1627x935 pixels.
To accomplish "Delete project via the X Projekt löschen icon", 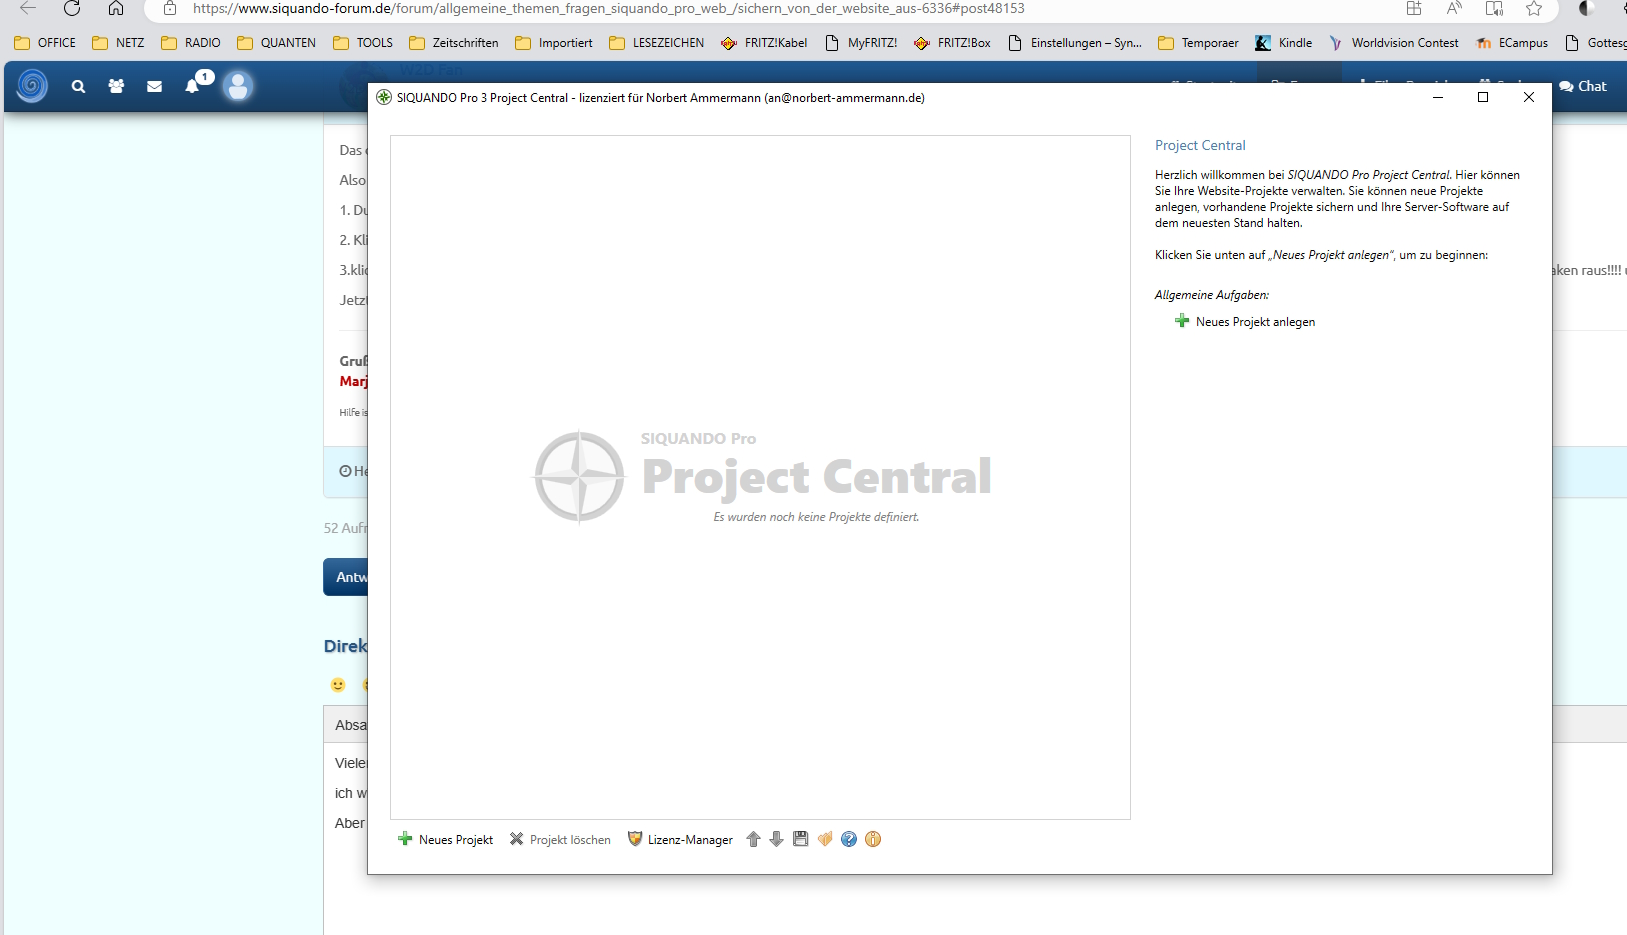I will pyautogui.click(x=560, y=839).
